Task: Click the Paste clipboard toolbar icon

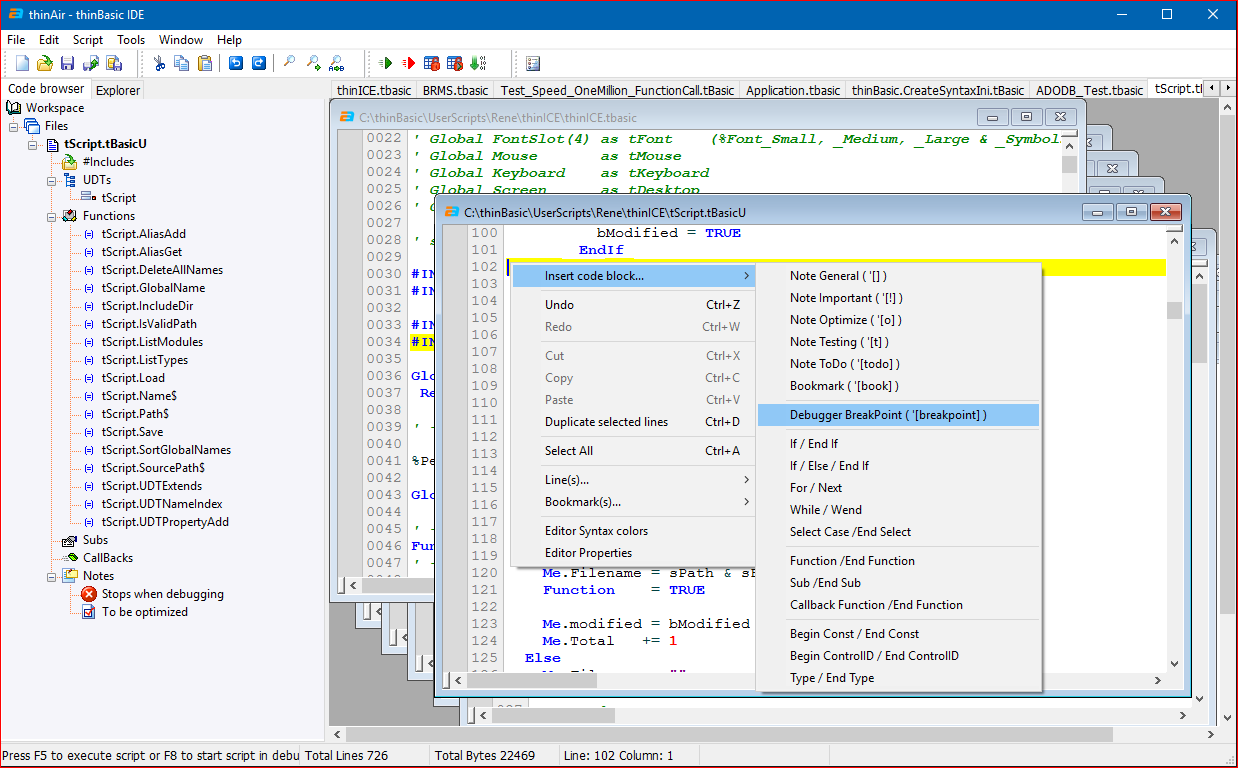Action: (x=205, y=64)
